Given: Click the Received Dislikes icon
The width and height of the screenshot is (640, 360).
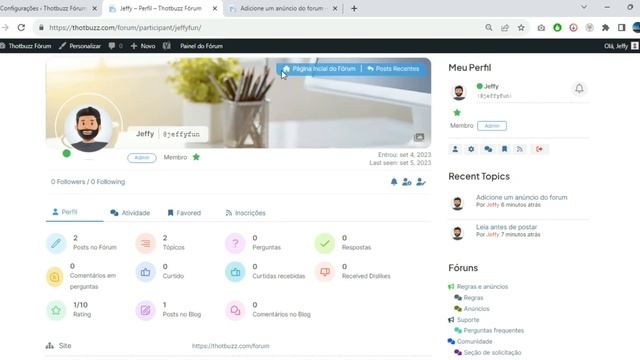Looking at the screenshot, I should 325,272.
